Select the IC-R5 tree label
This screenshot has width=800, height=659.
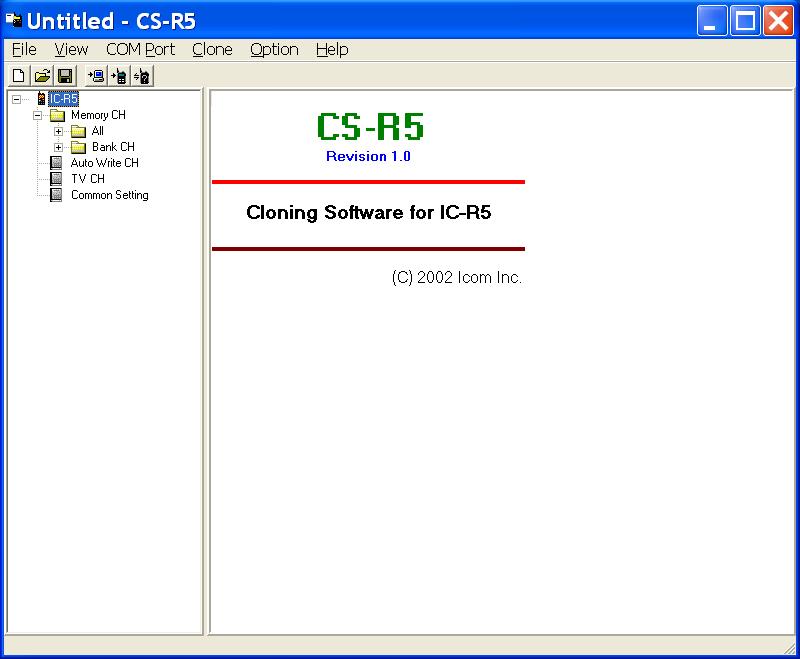click(x=63, y=99)
